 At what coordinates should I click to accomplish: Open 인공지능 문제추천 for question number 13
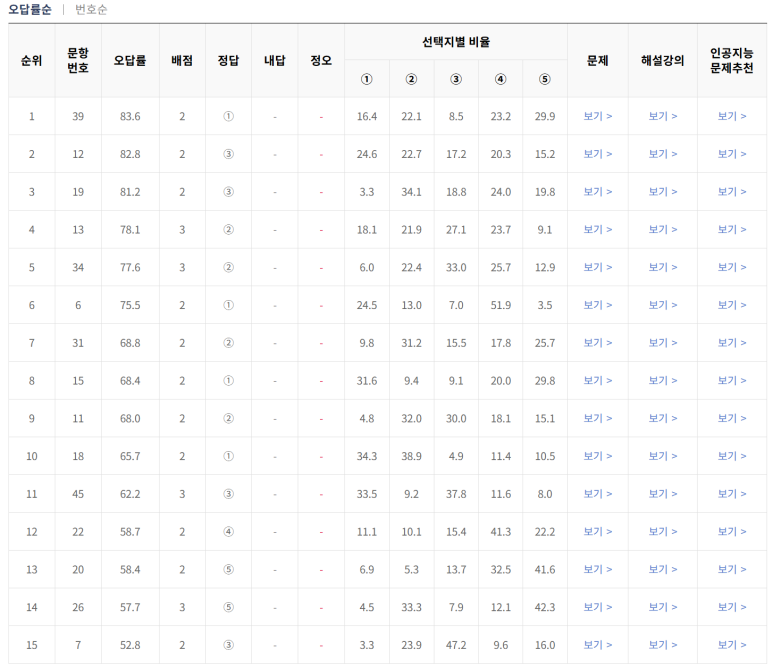click(731, 230)
